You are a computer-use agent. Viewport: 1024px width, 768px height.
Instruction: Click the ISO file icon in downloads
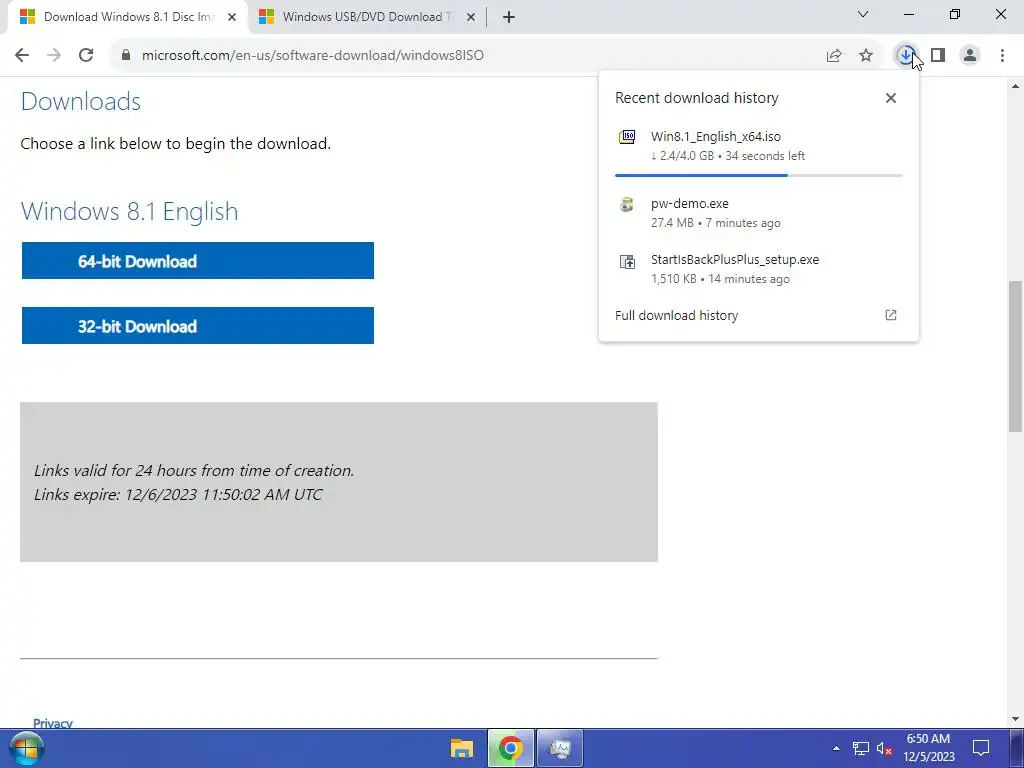coord(627,137)
